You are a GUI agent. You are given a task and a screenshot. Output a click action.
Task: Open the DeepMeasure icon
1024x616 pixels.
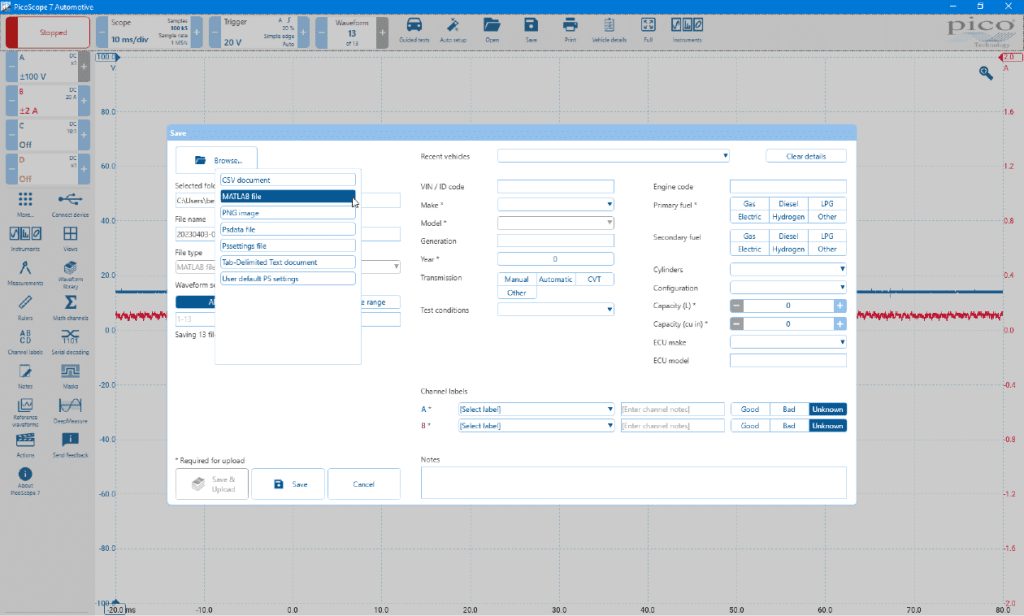(70, 406)
